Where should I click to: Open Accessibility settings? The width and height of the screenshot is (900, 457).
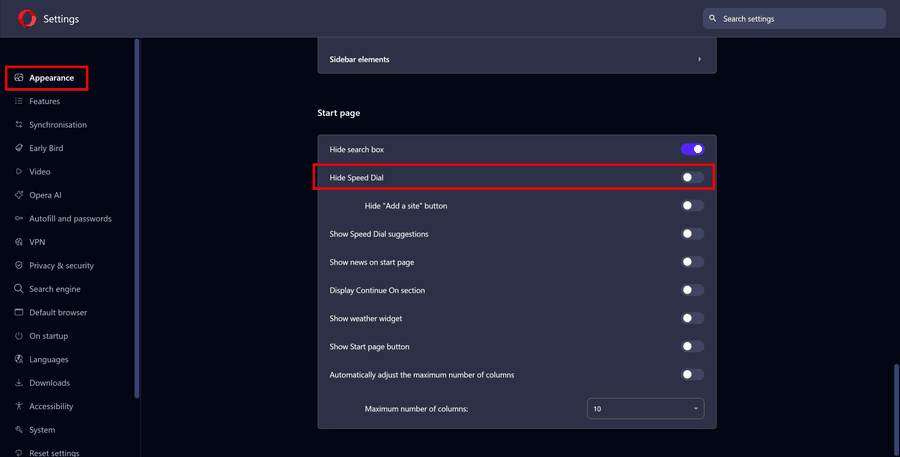click(x=51, y=406)
